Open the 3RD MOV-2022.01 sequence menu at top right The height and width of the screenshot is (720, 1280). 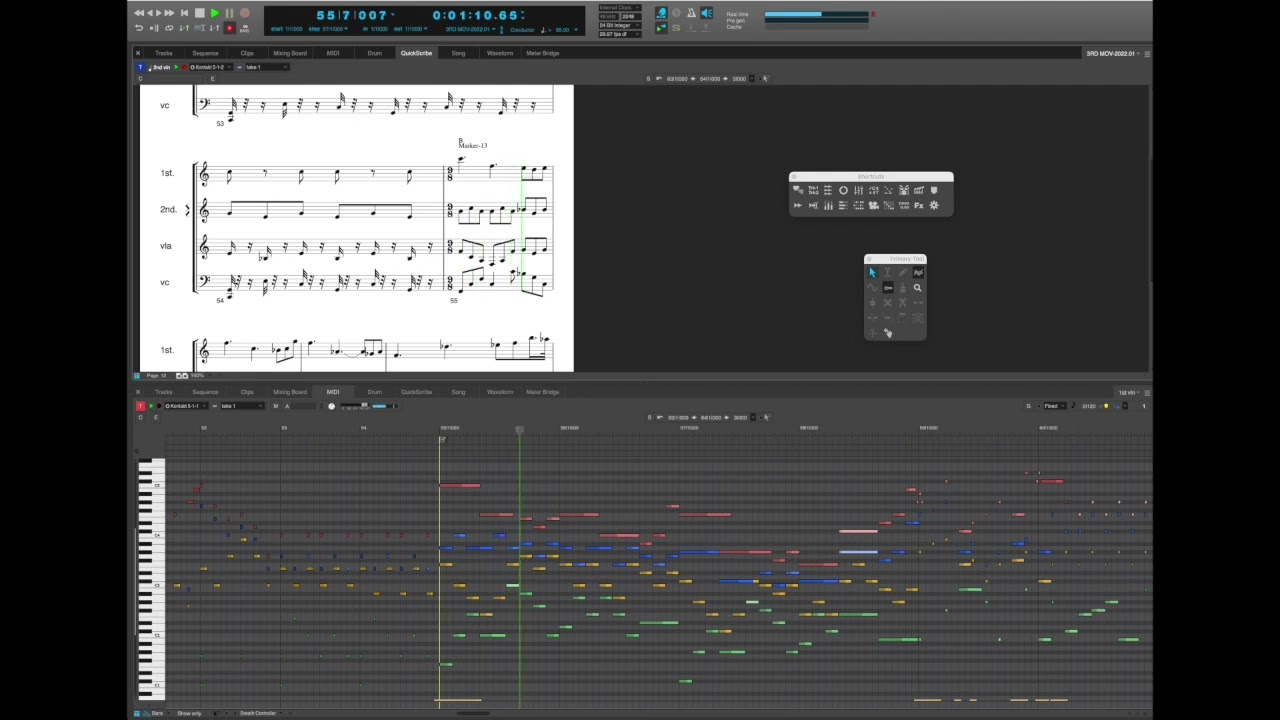[x=1114, y=53]
